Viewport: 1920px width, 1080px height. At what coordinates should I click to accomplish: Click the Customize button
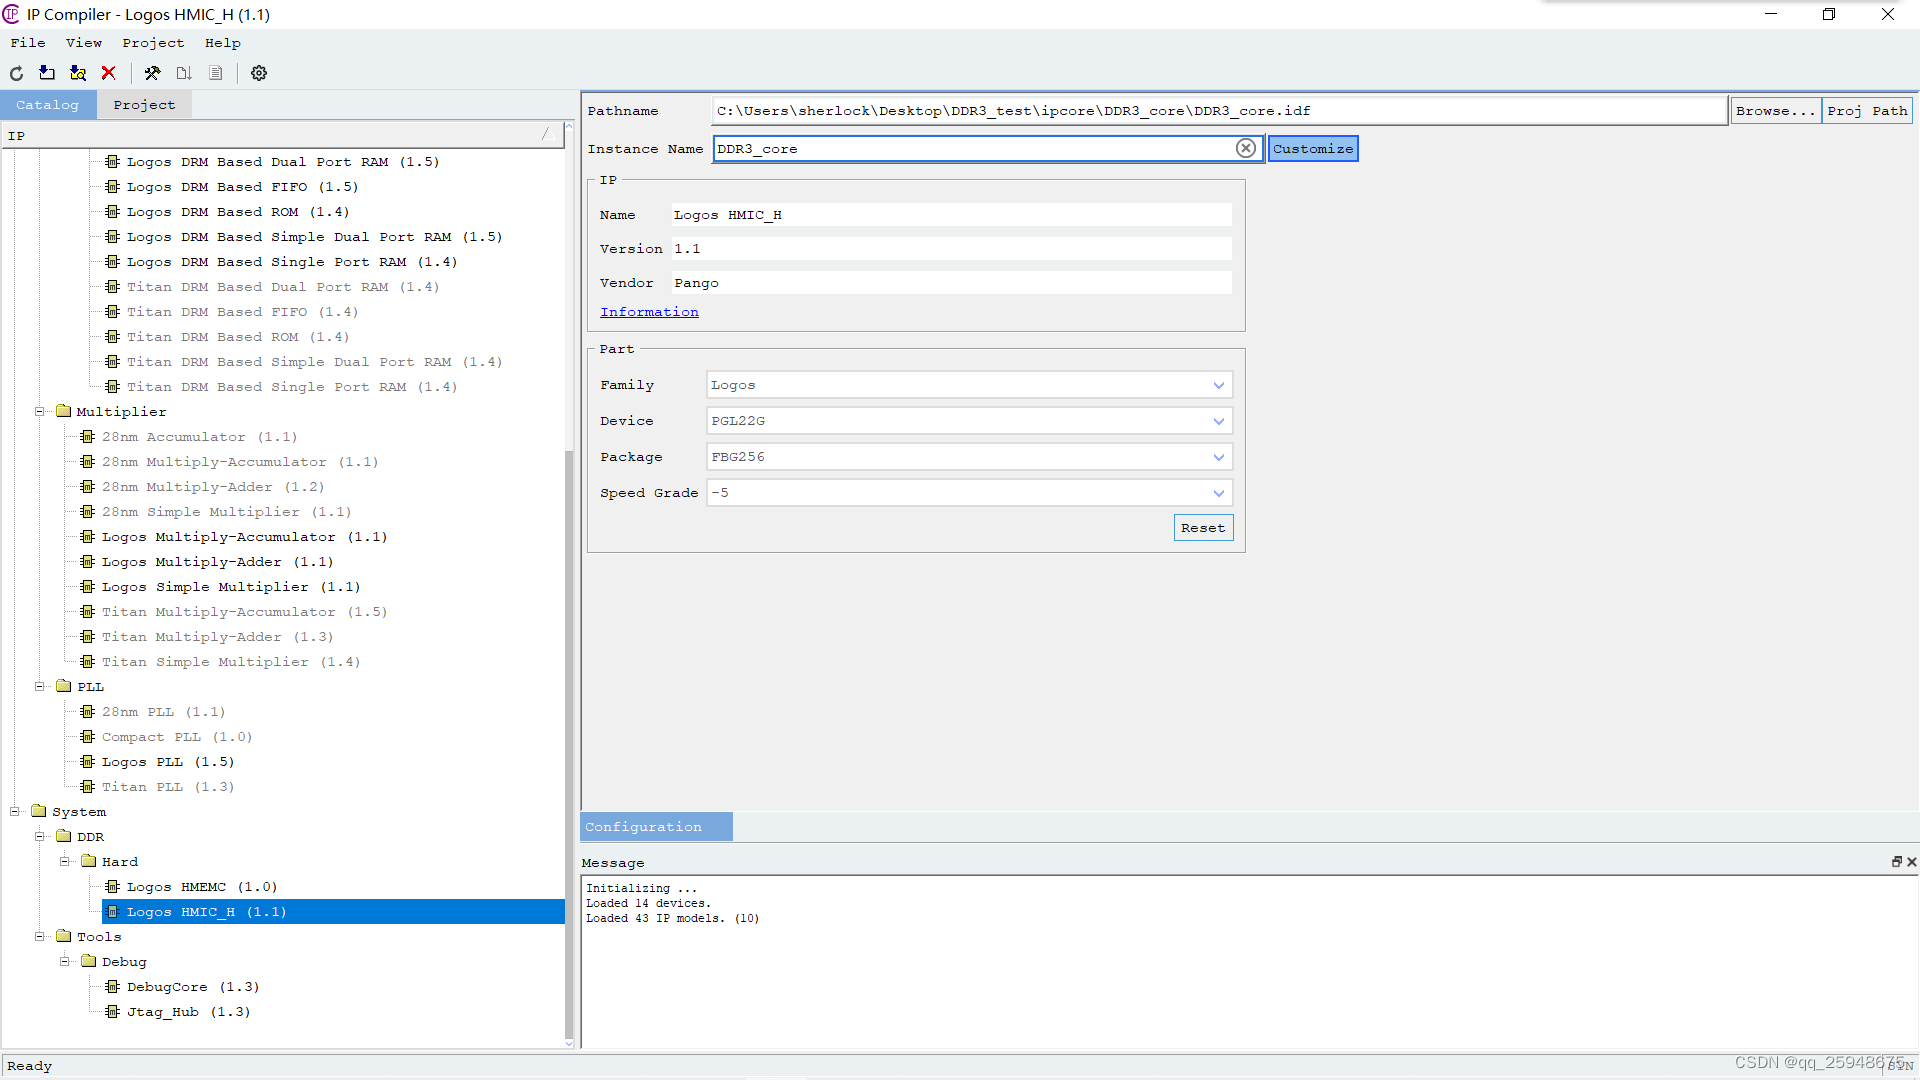tap(1312, 149)
